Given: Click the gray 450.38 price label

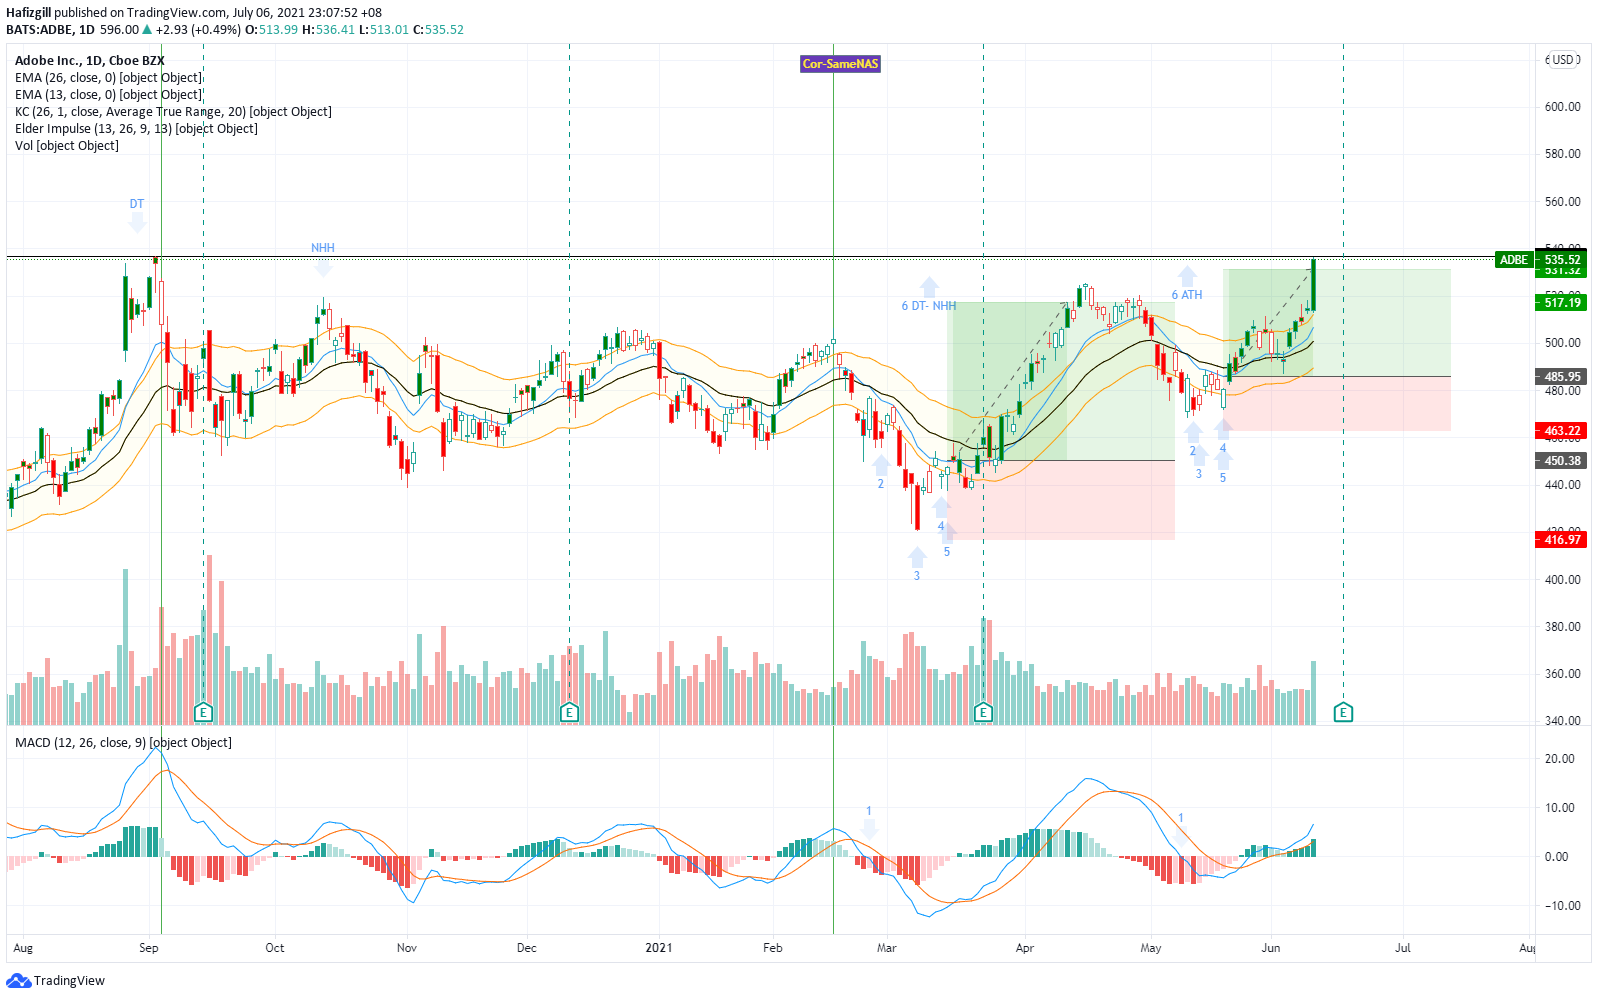Looking at the screenshot, I should [1562, 461].
